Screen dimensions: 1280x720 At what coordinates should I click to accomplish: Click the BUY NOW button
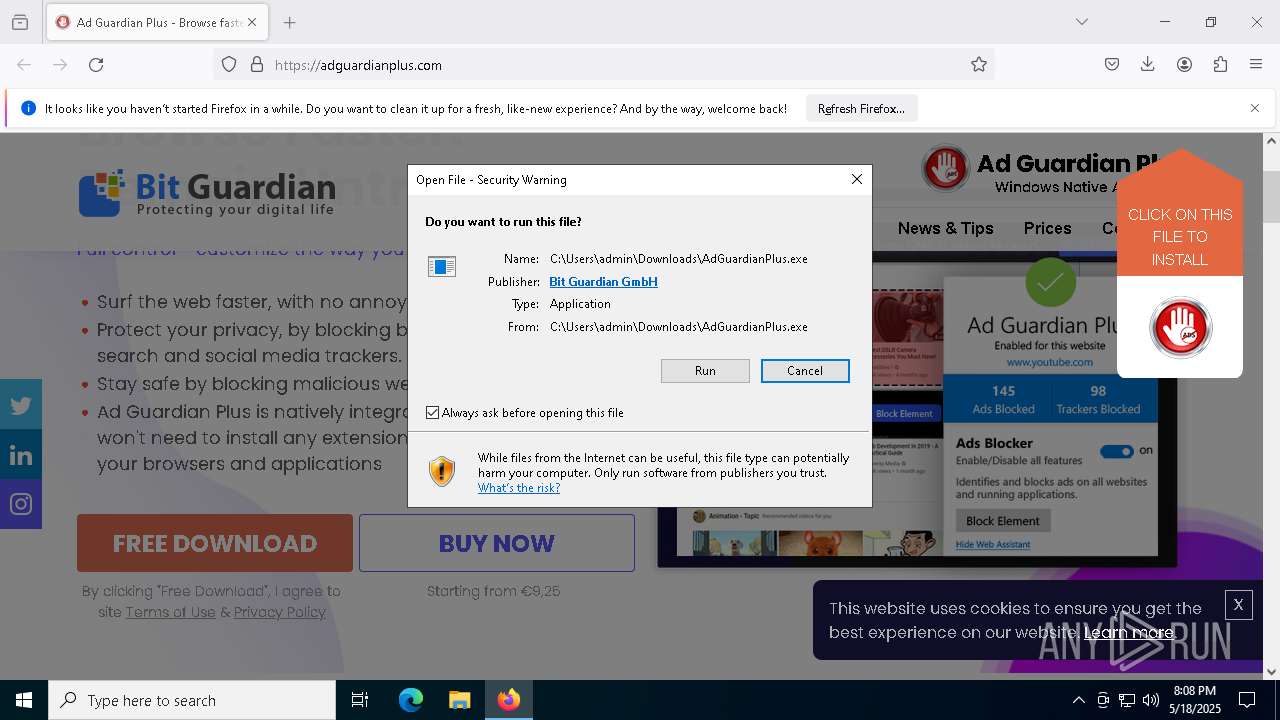pos(497,543)
